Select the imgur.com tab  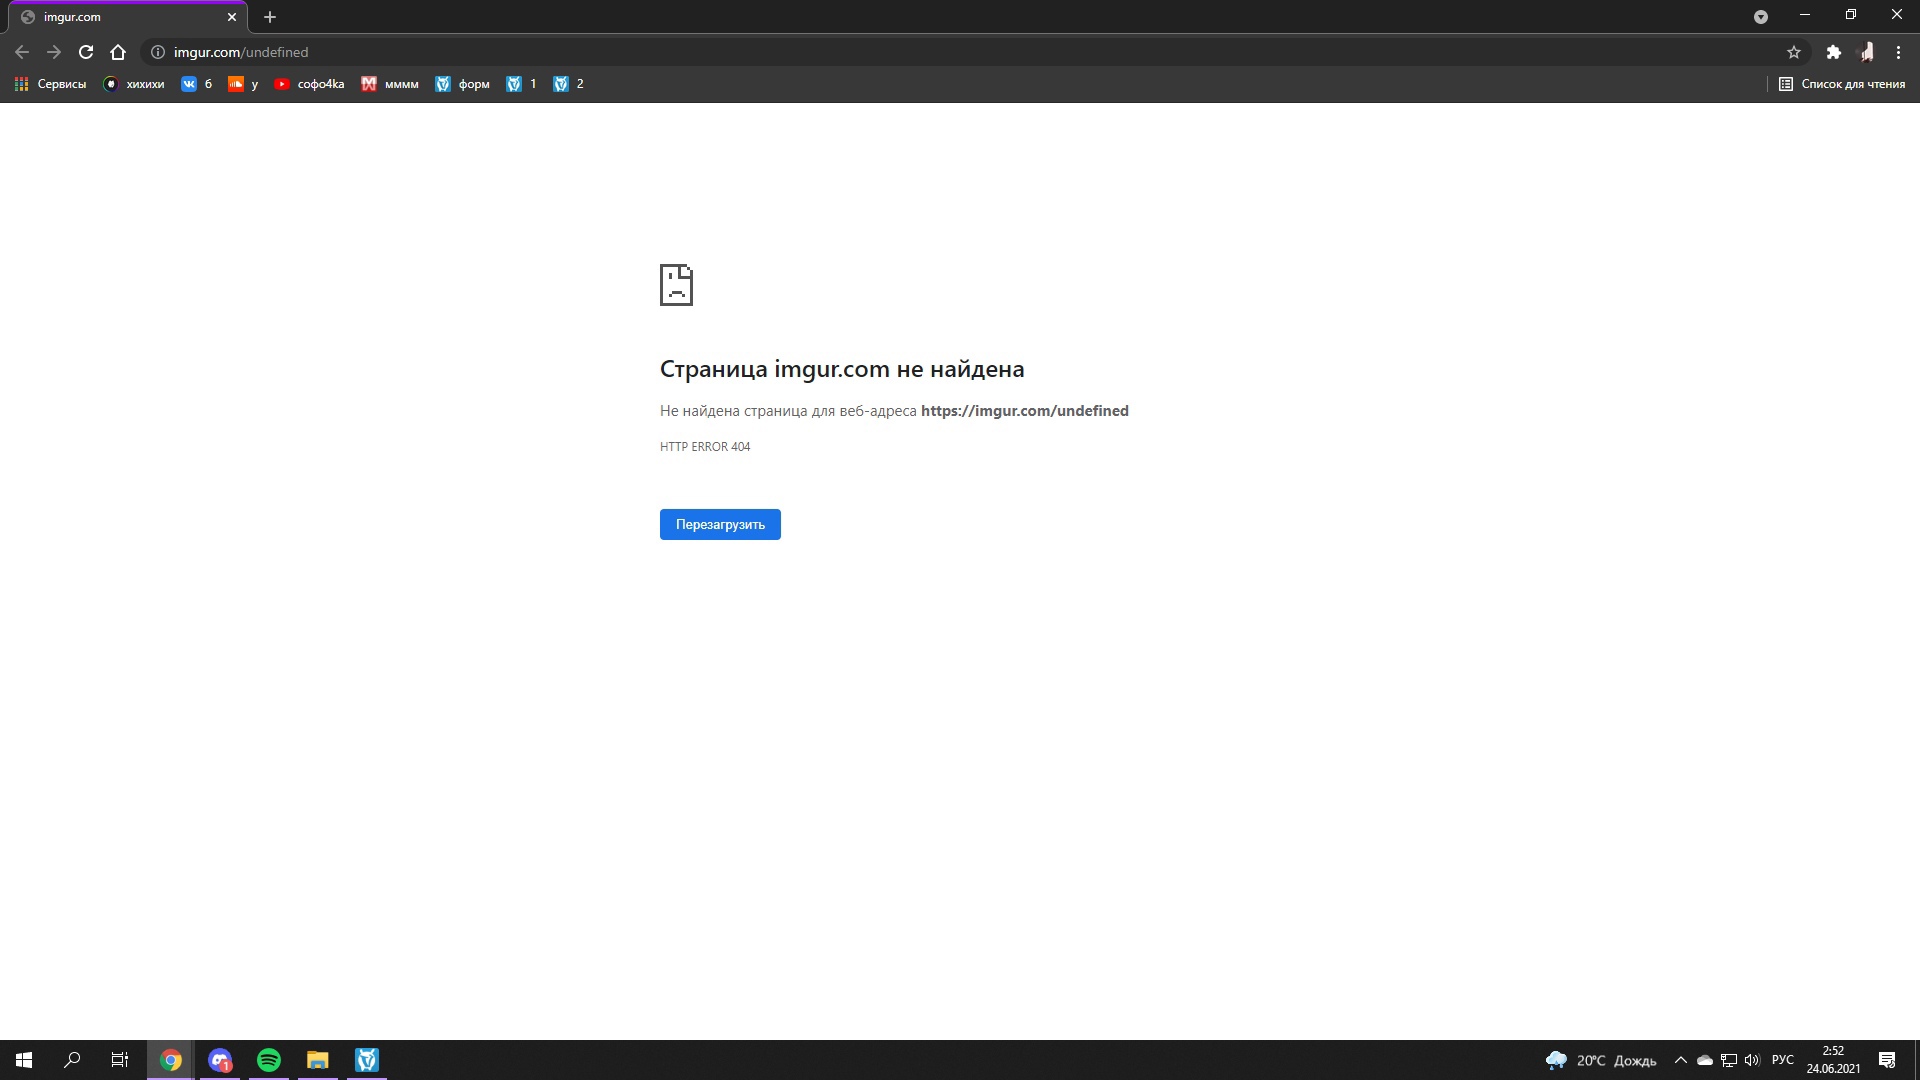(128, 17)
